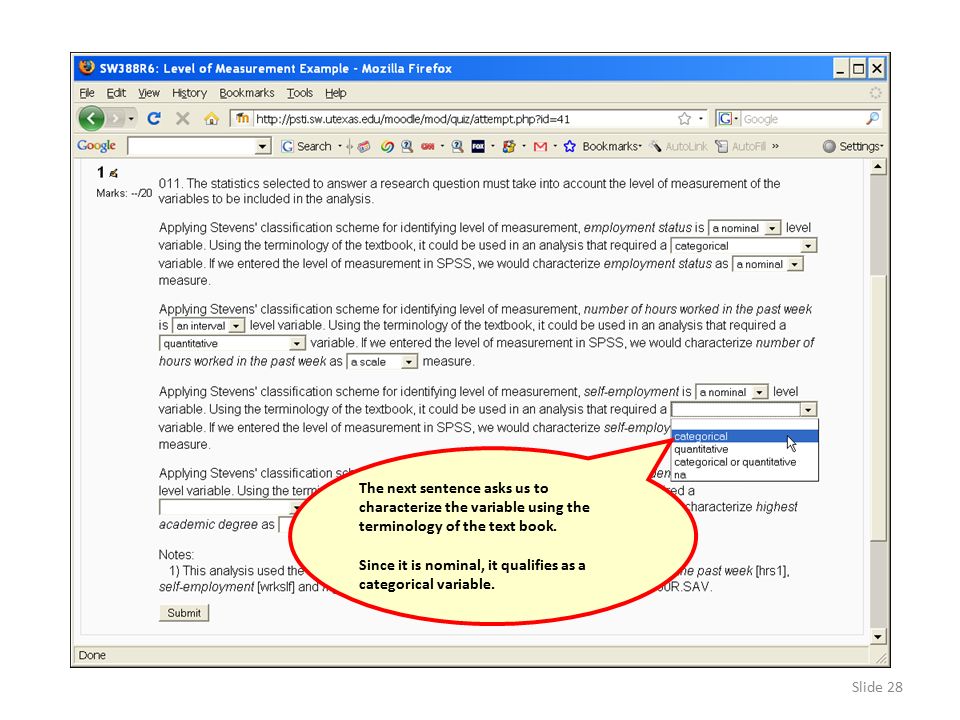Open Google toolbar Settings
The image size is (960, 720).
tap(853, 146)
